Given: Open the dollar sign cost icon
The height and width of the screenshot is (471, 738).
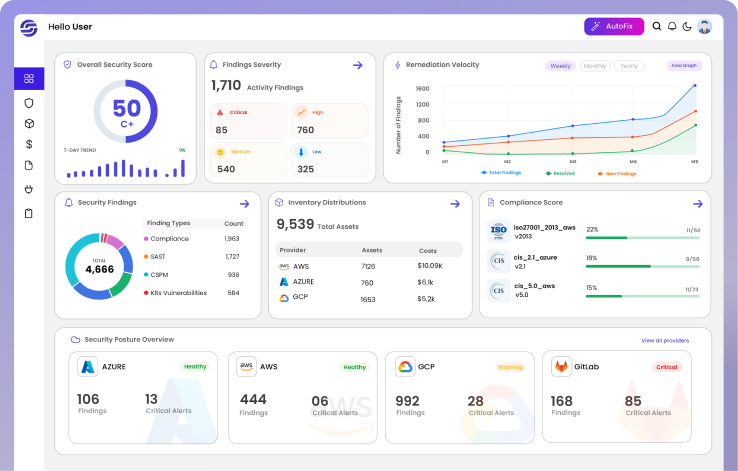Looking at the screenshot, I should coord(29,144).
